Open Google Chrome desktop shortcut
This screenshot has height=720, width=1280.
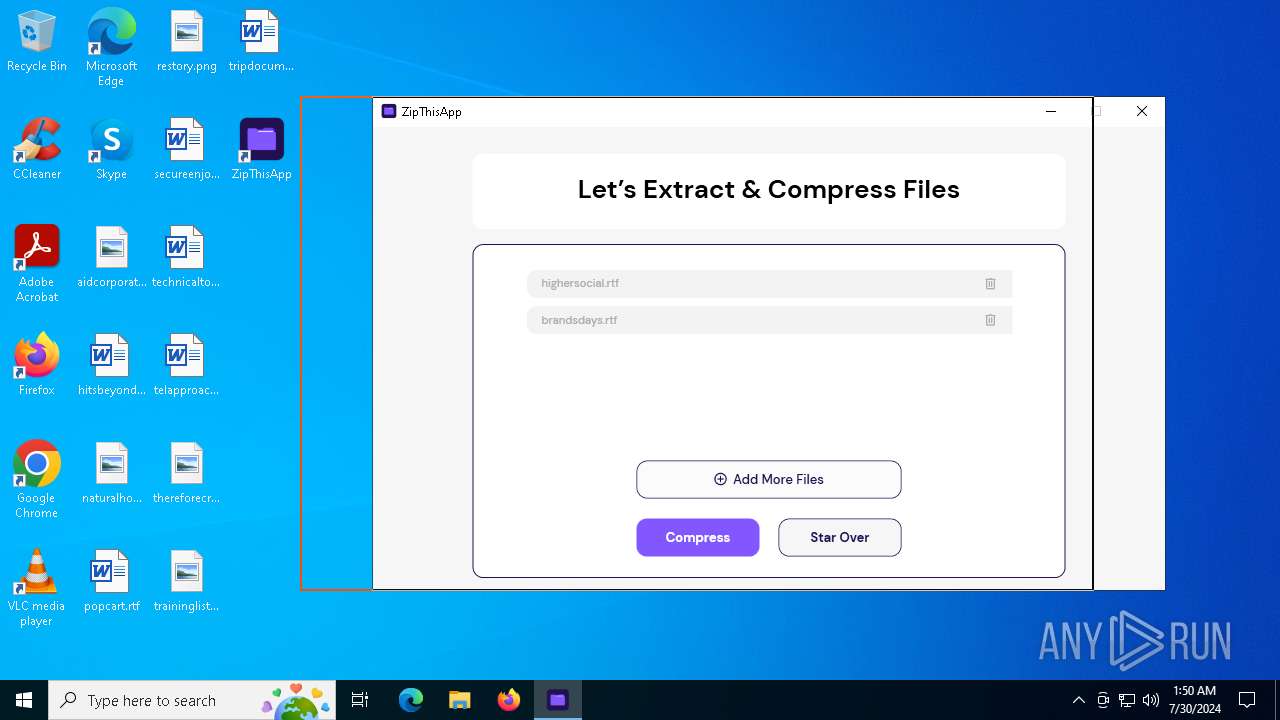tap(37, 480)
